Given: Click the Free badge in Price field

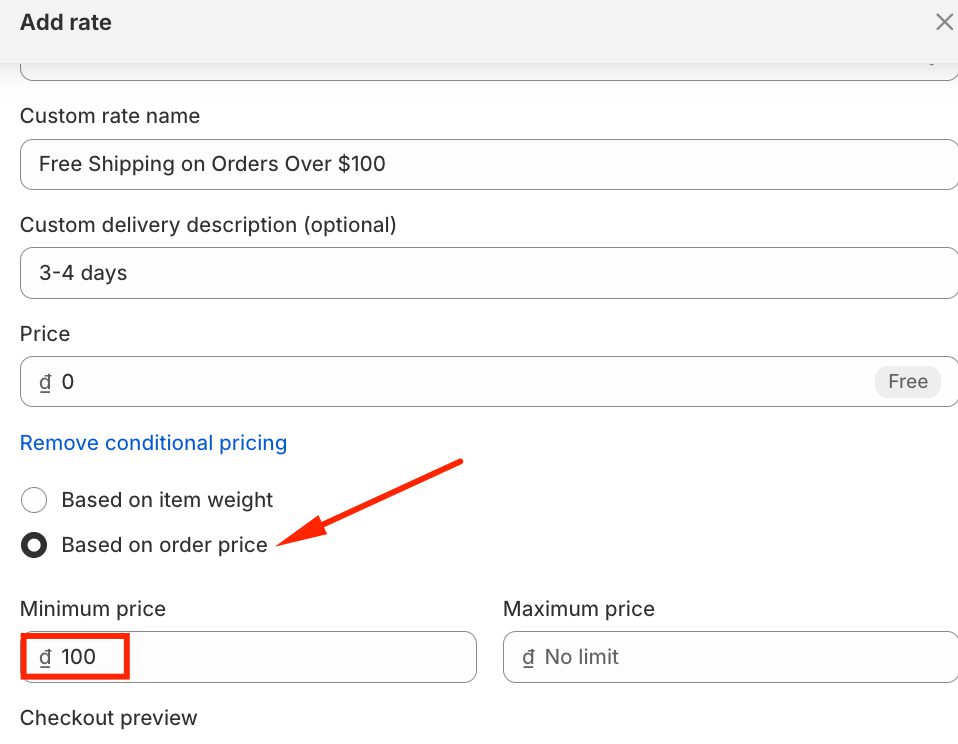Looking at the screenshot, I should coord(907,382).
